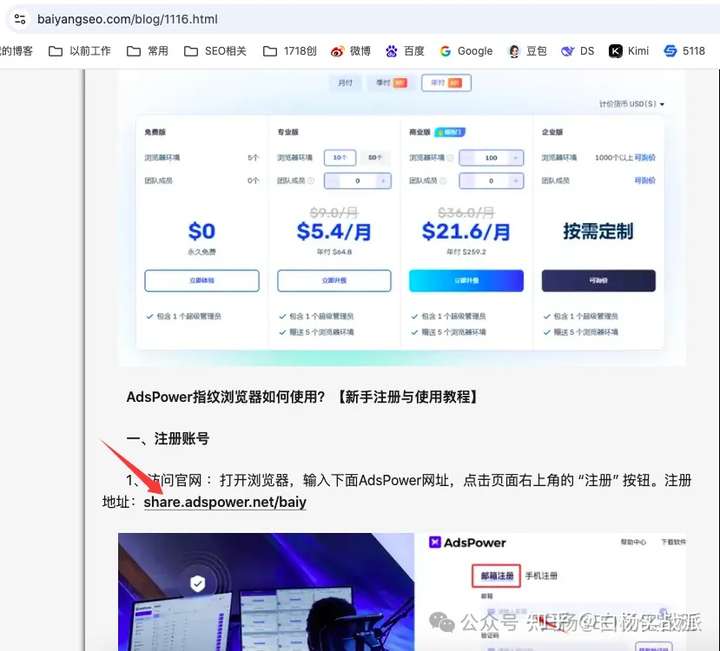Click the upgrade button under $5.4/月

pyautogui.click(x=334, y=281)
